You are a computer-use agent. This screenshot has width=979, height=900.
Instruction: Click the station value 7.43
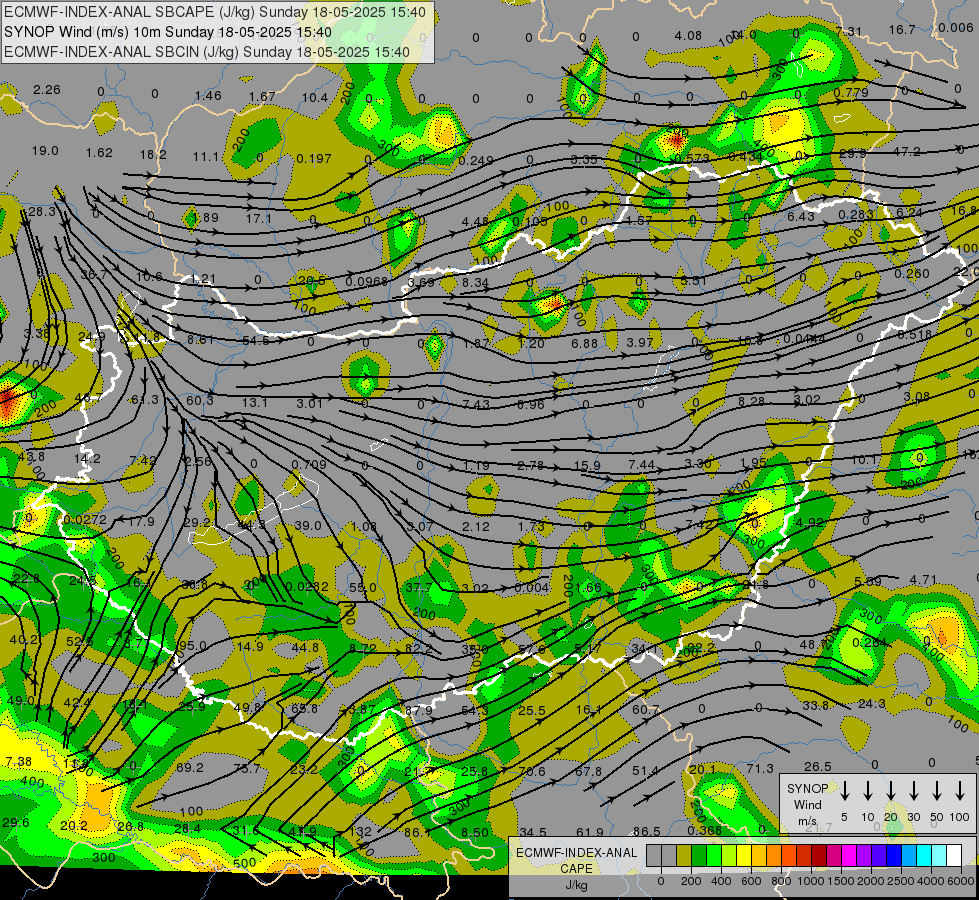[x=476, y=405]
